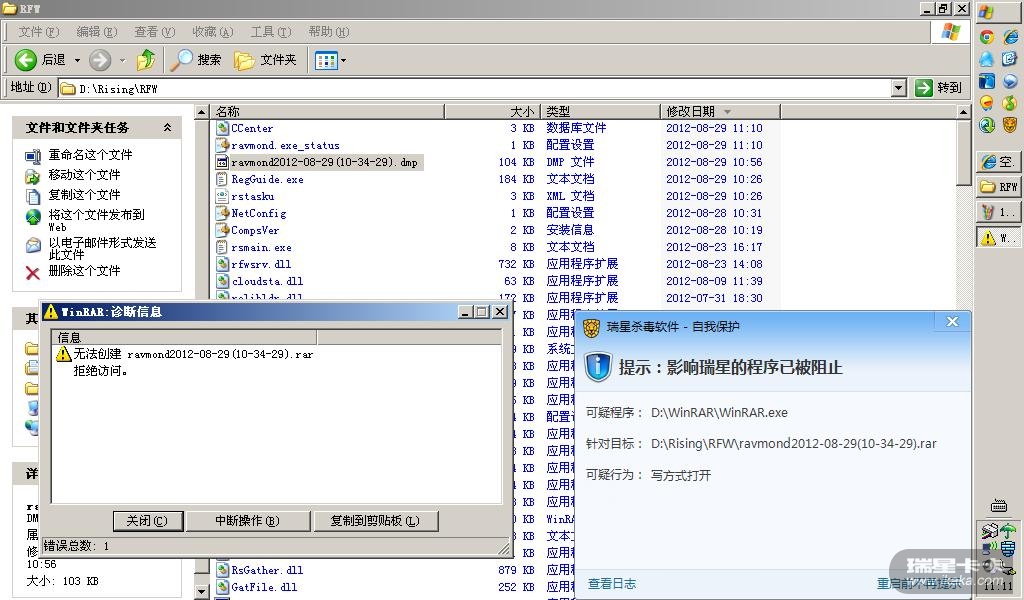Close the Rising self-protection popup

952,321
